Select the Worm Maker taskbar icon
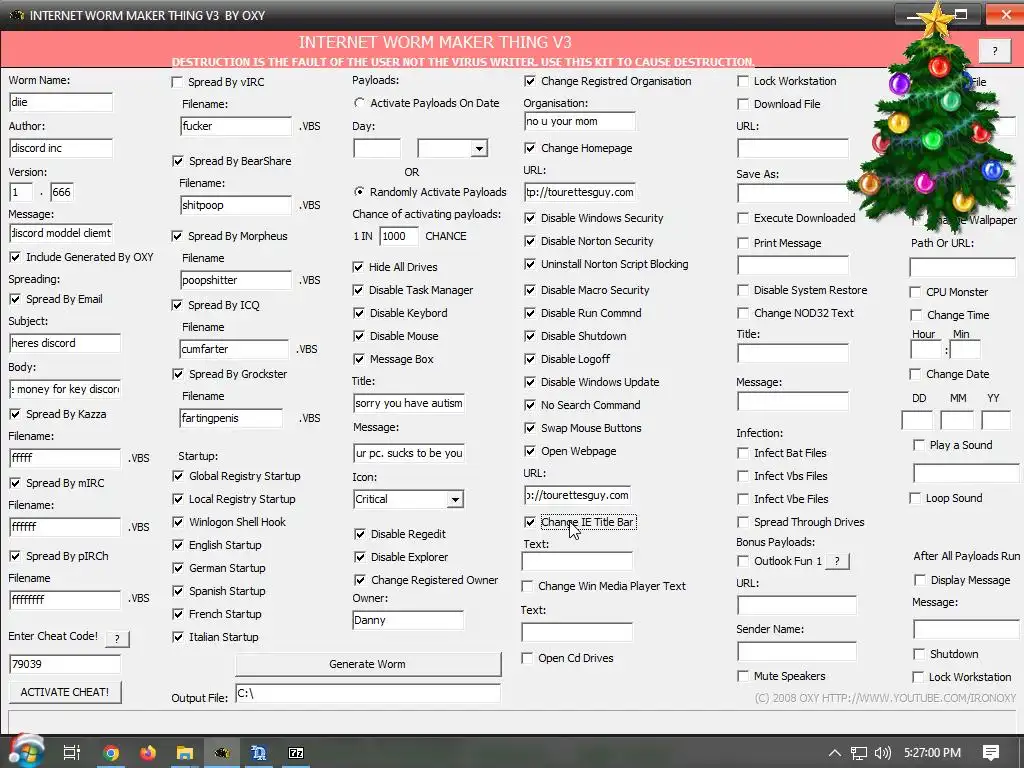1024x768 pixels. (222, 753)
